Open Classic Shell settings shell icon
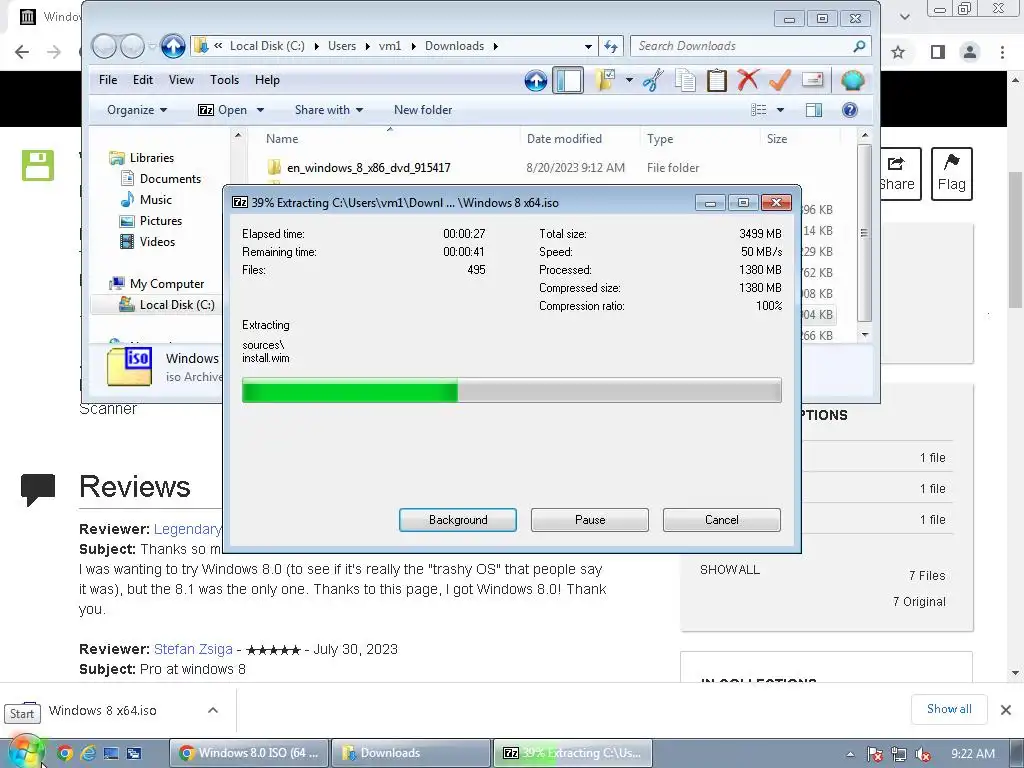 pyautogui.click(x=852, y=80)
